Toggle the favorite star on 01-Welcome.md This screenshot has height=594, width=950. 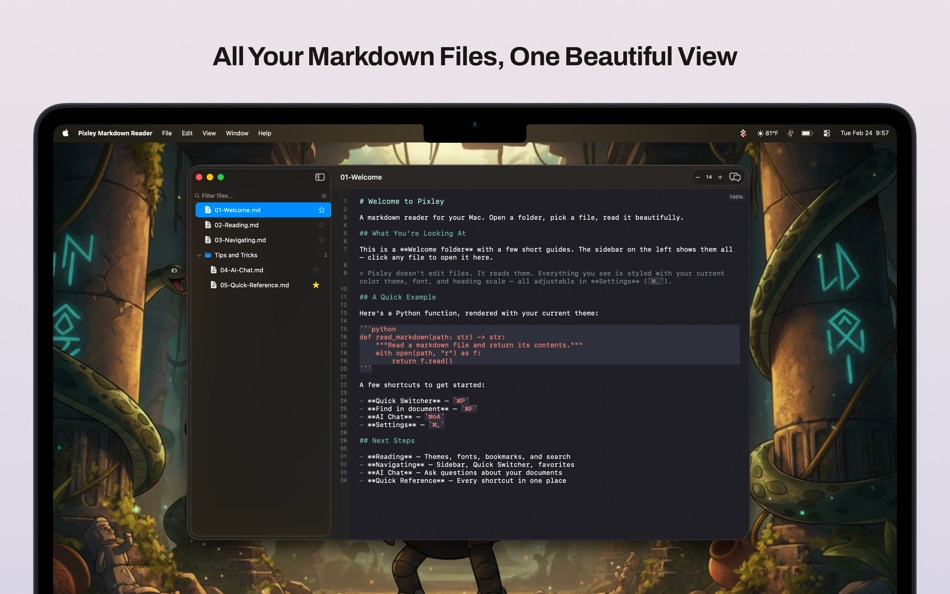[321, 210]
